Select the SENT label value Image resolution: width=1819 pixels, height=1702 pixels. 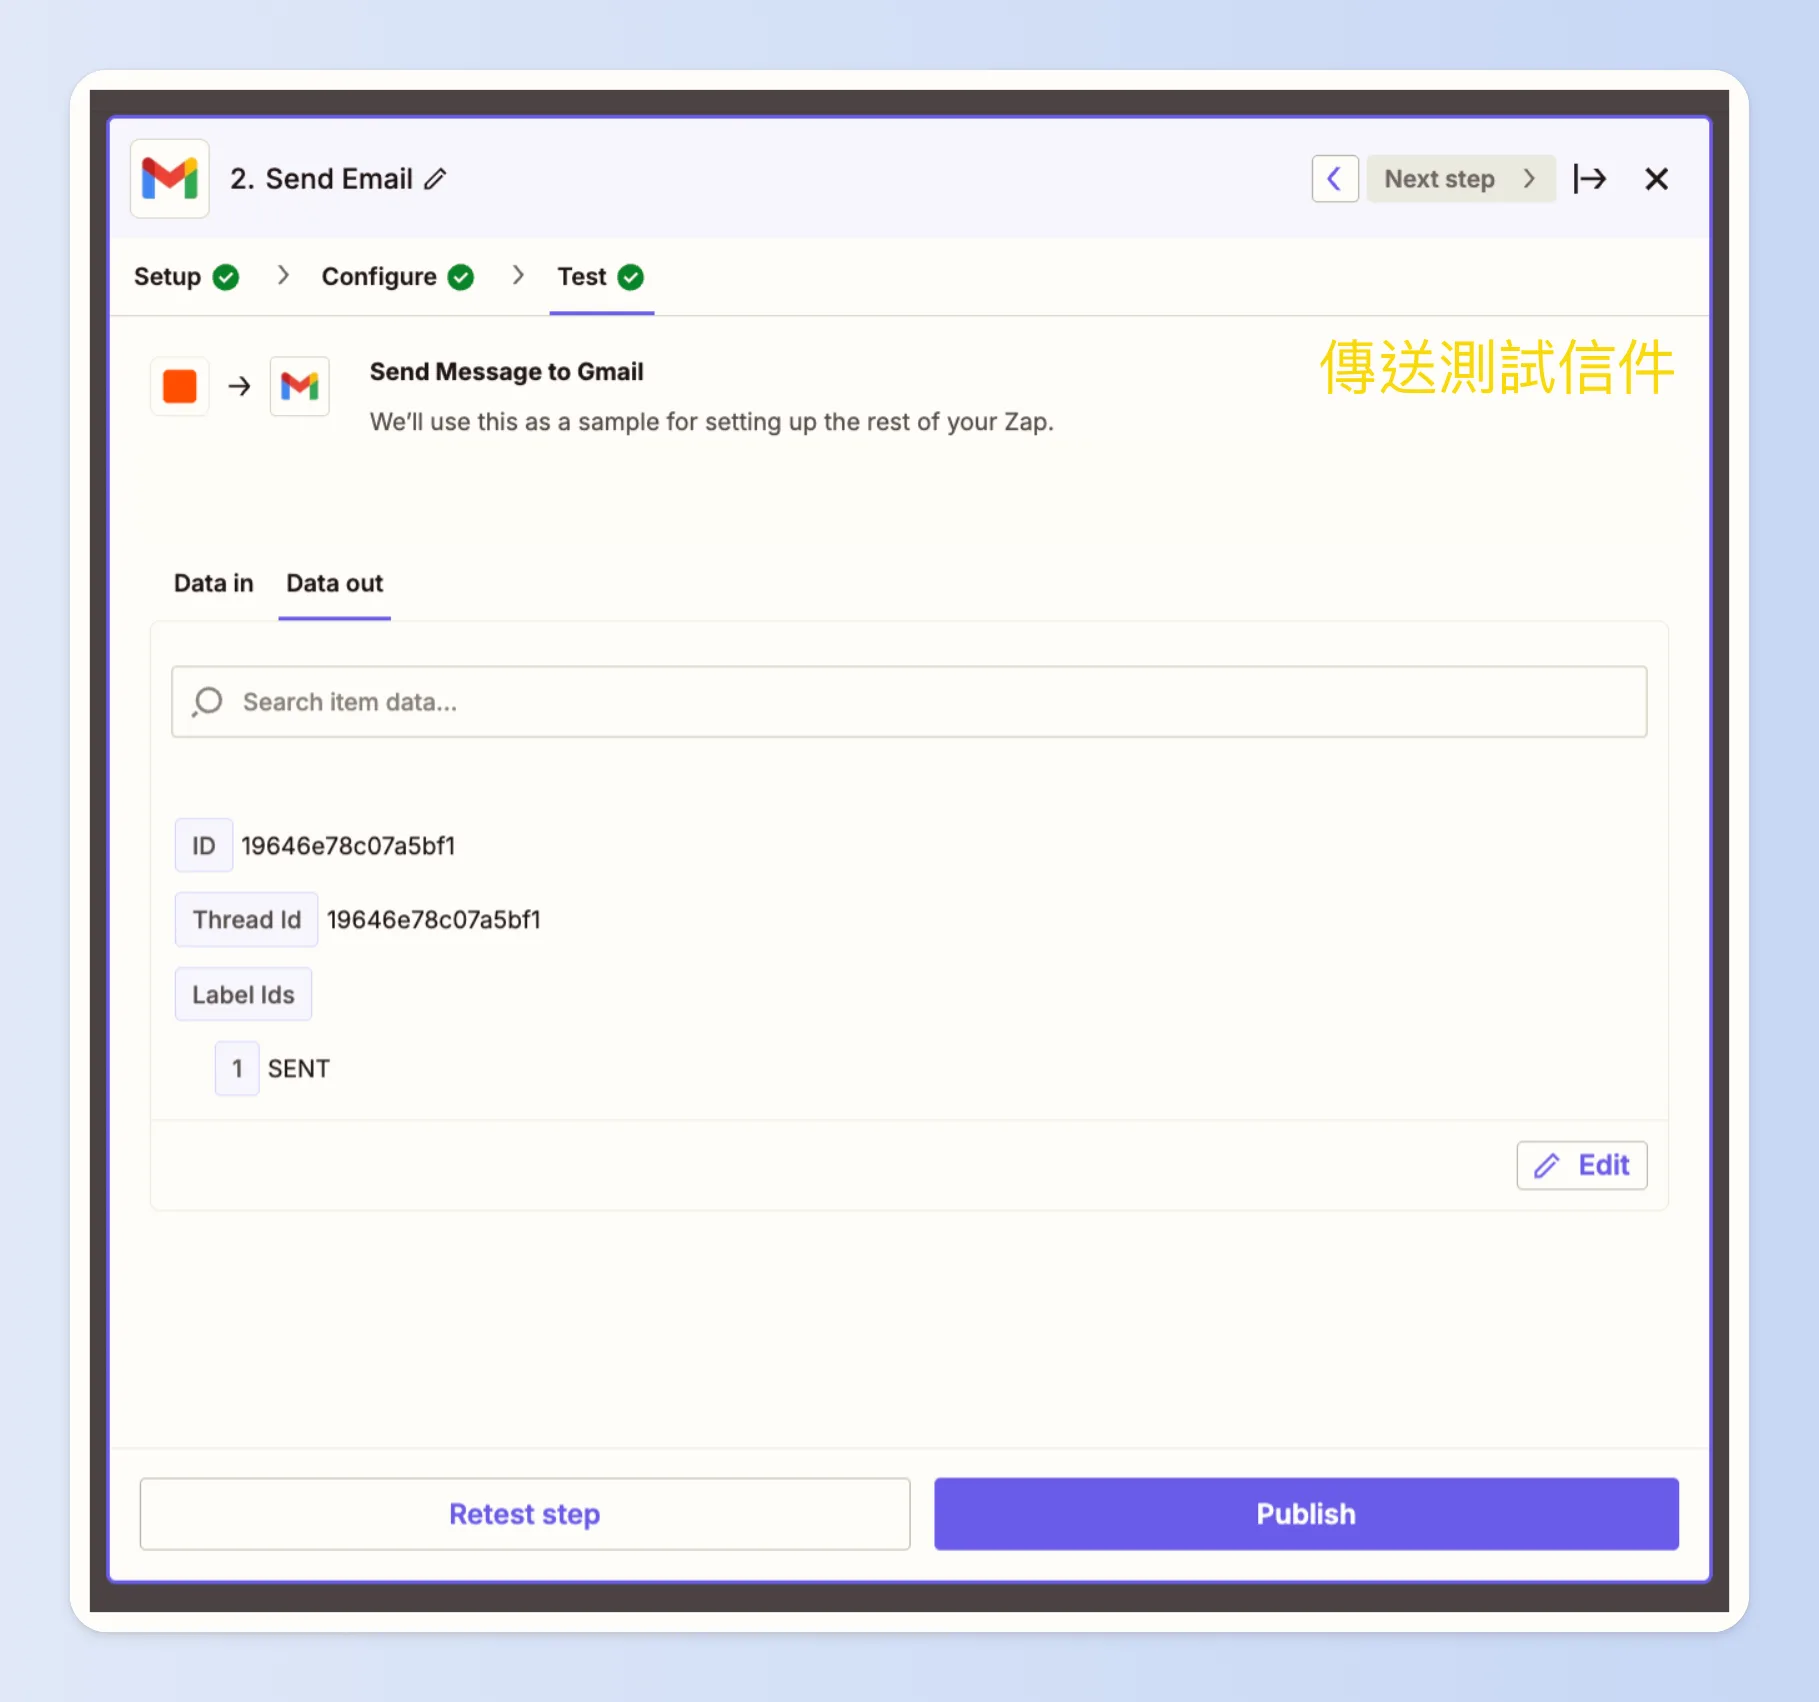[299, 1069]
